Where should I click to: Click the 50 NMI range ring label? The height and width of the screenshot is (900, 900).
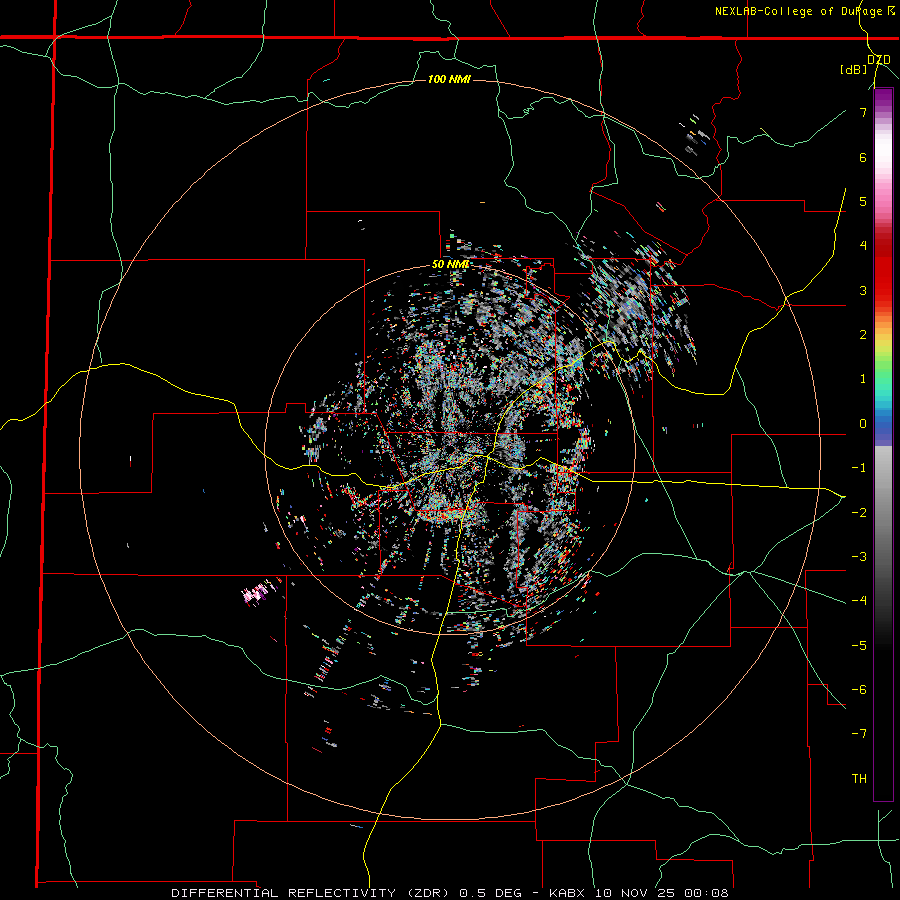451,265
